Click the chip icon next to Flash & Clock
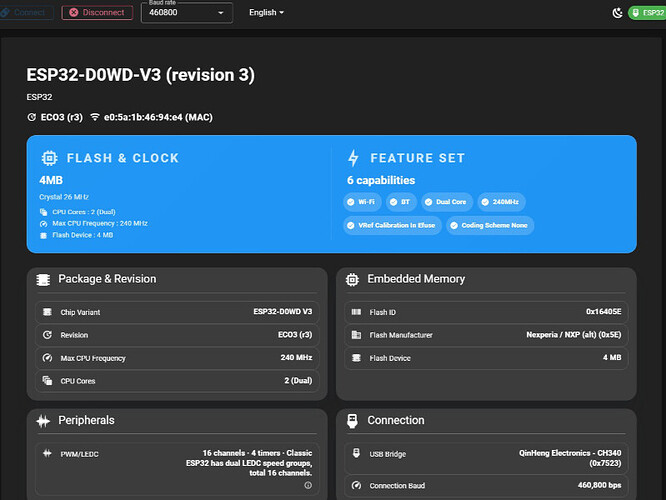Viewport: 666px width, 500px height. (x=49, y=158)
